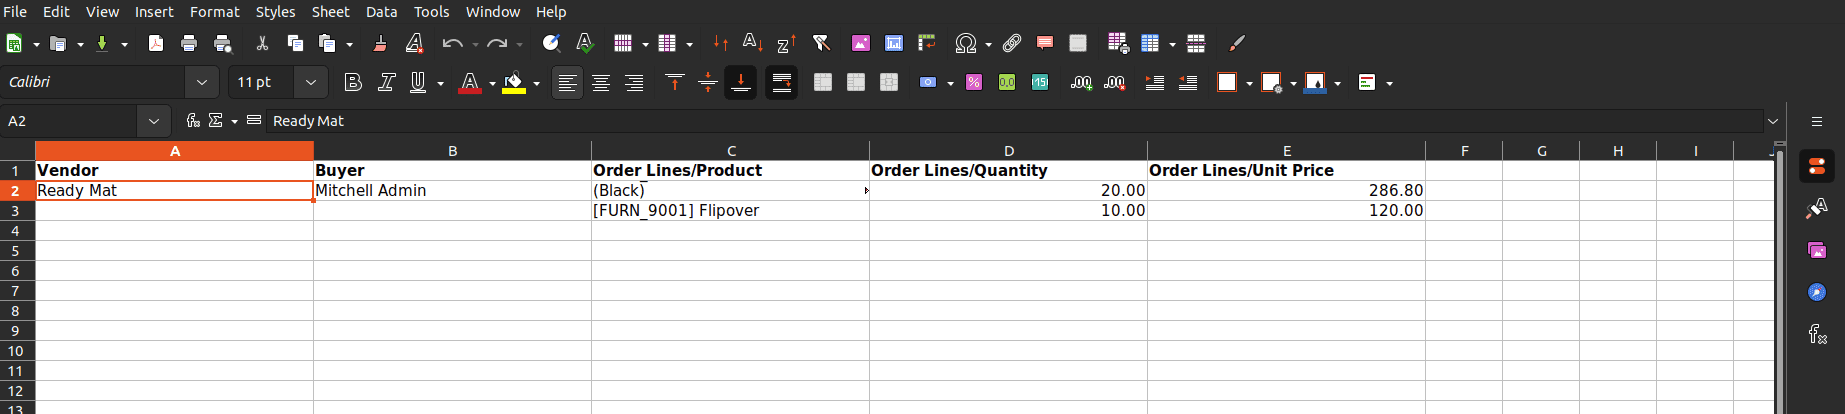Insert an image with the picture icon

point(860,43)
